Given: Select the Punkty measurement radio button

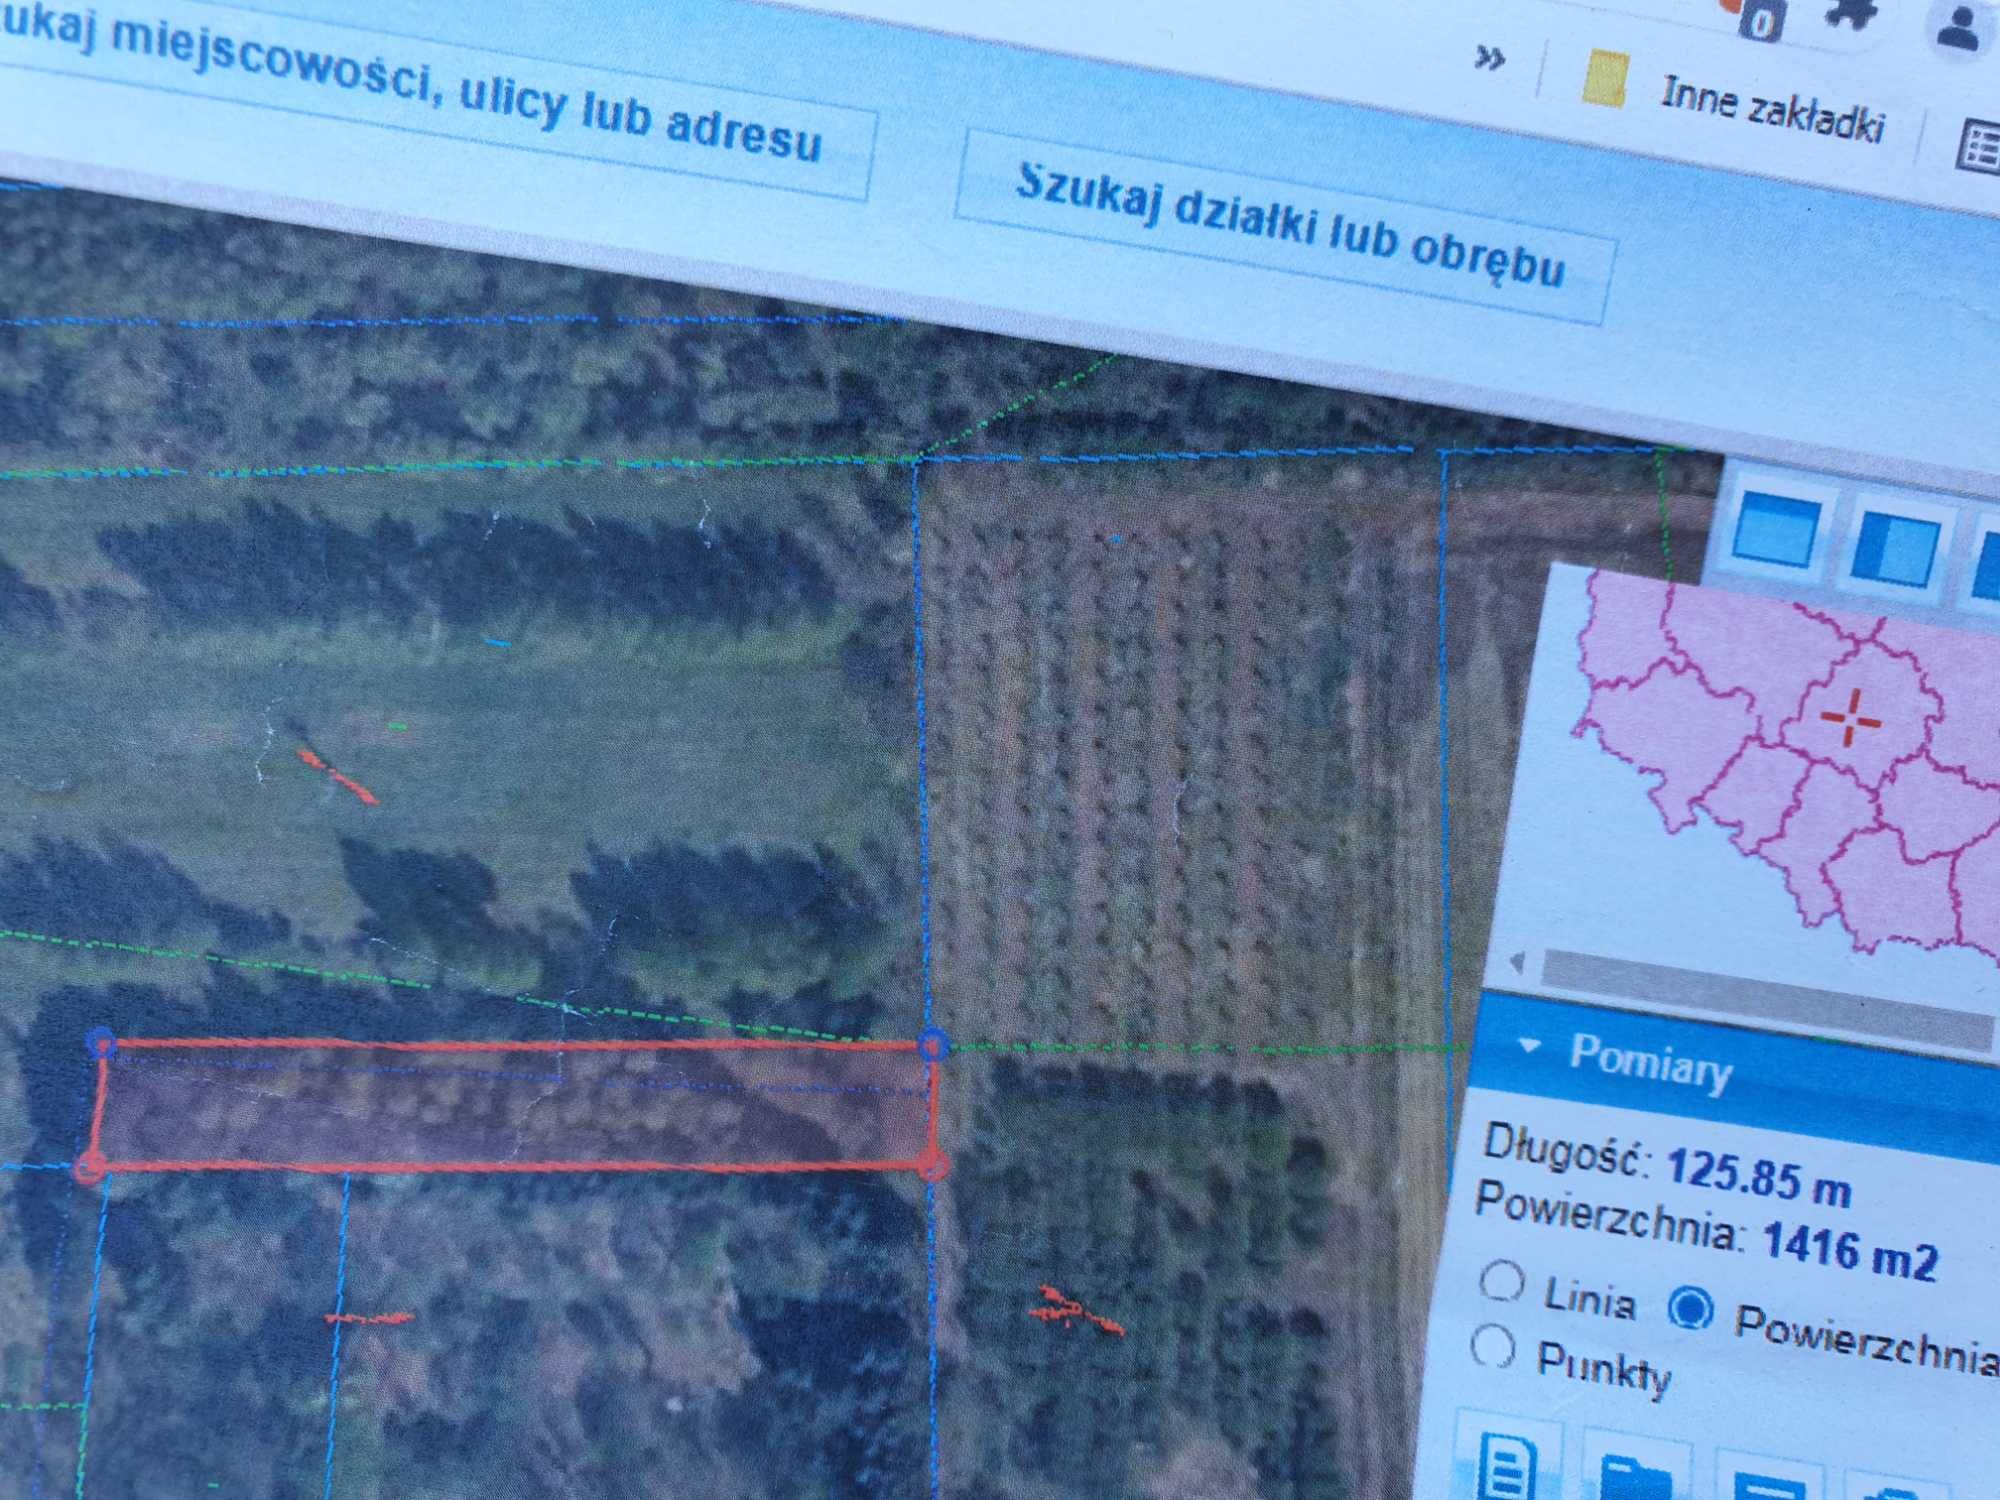Looking at the screenshot, I should [1494, 1346].
